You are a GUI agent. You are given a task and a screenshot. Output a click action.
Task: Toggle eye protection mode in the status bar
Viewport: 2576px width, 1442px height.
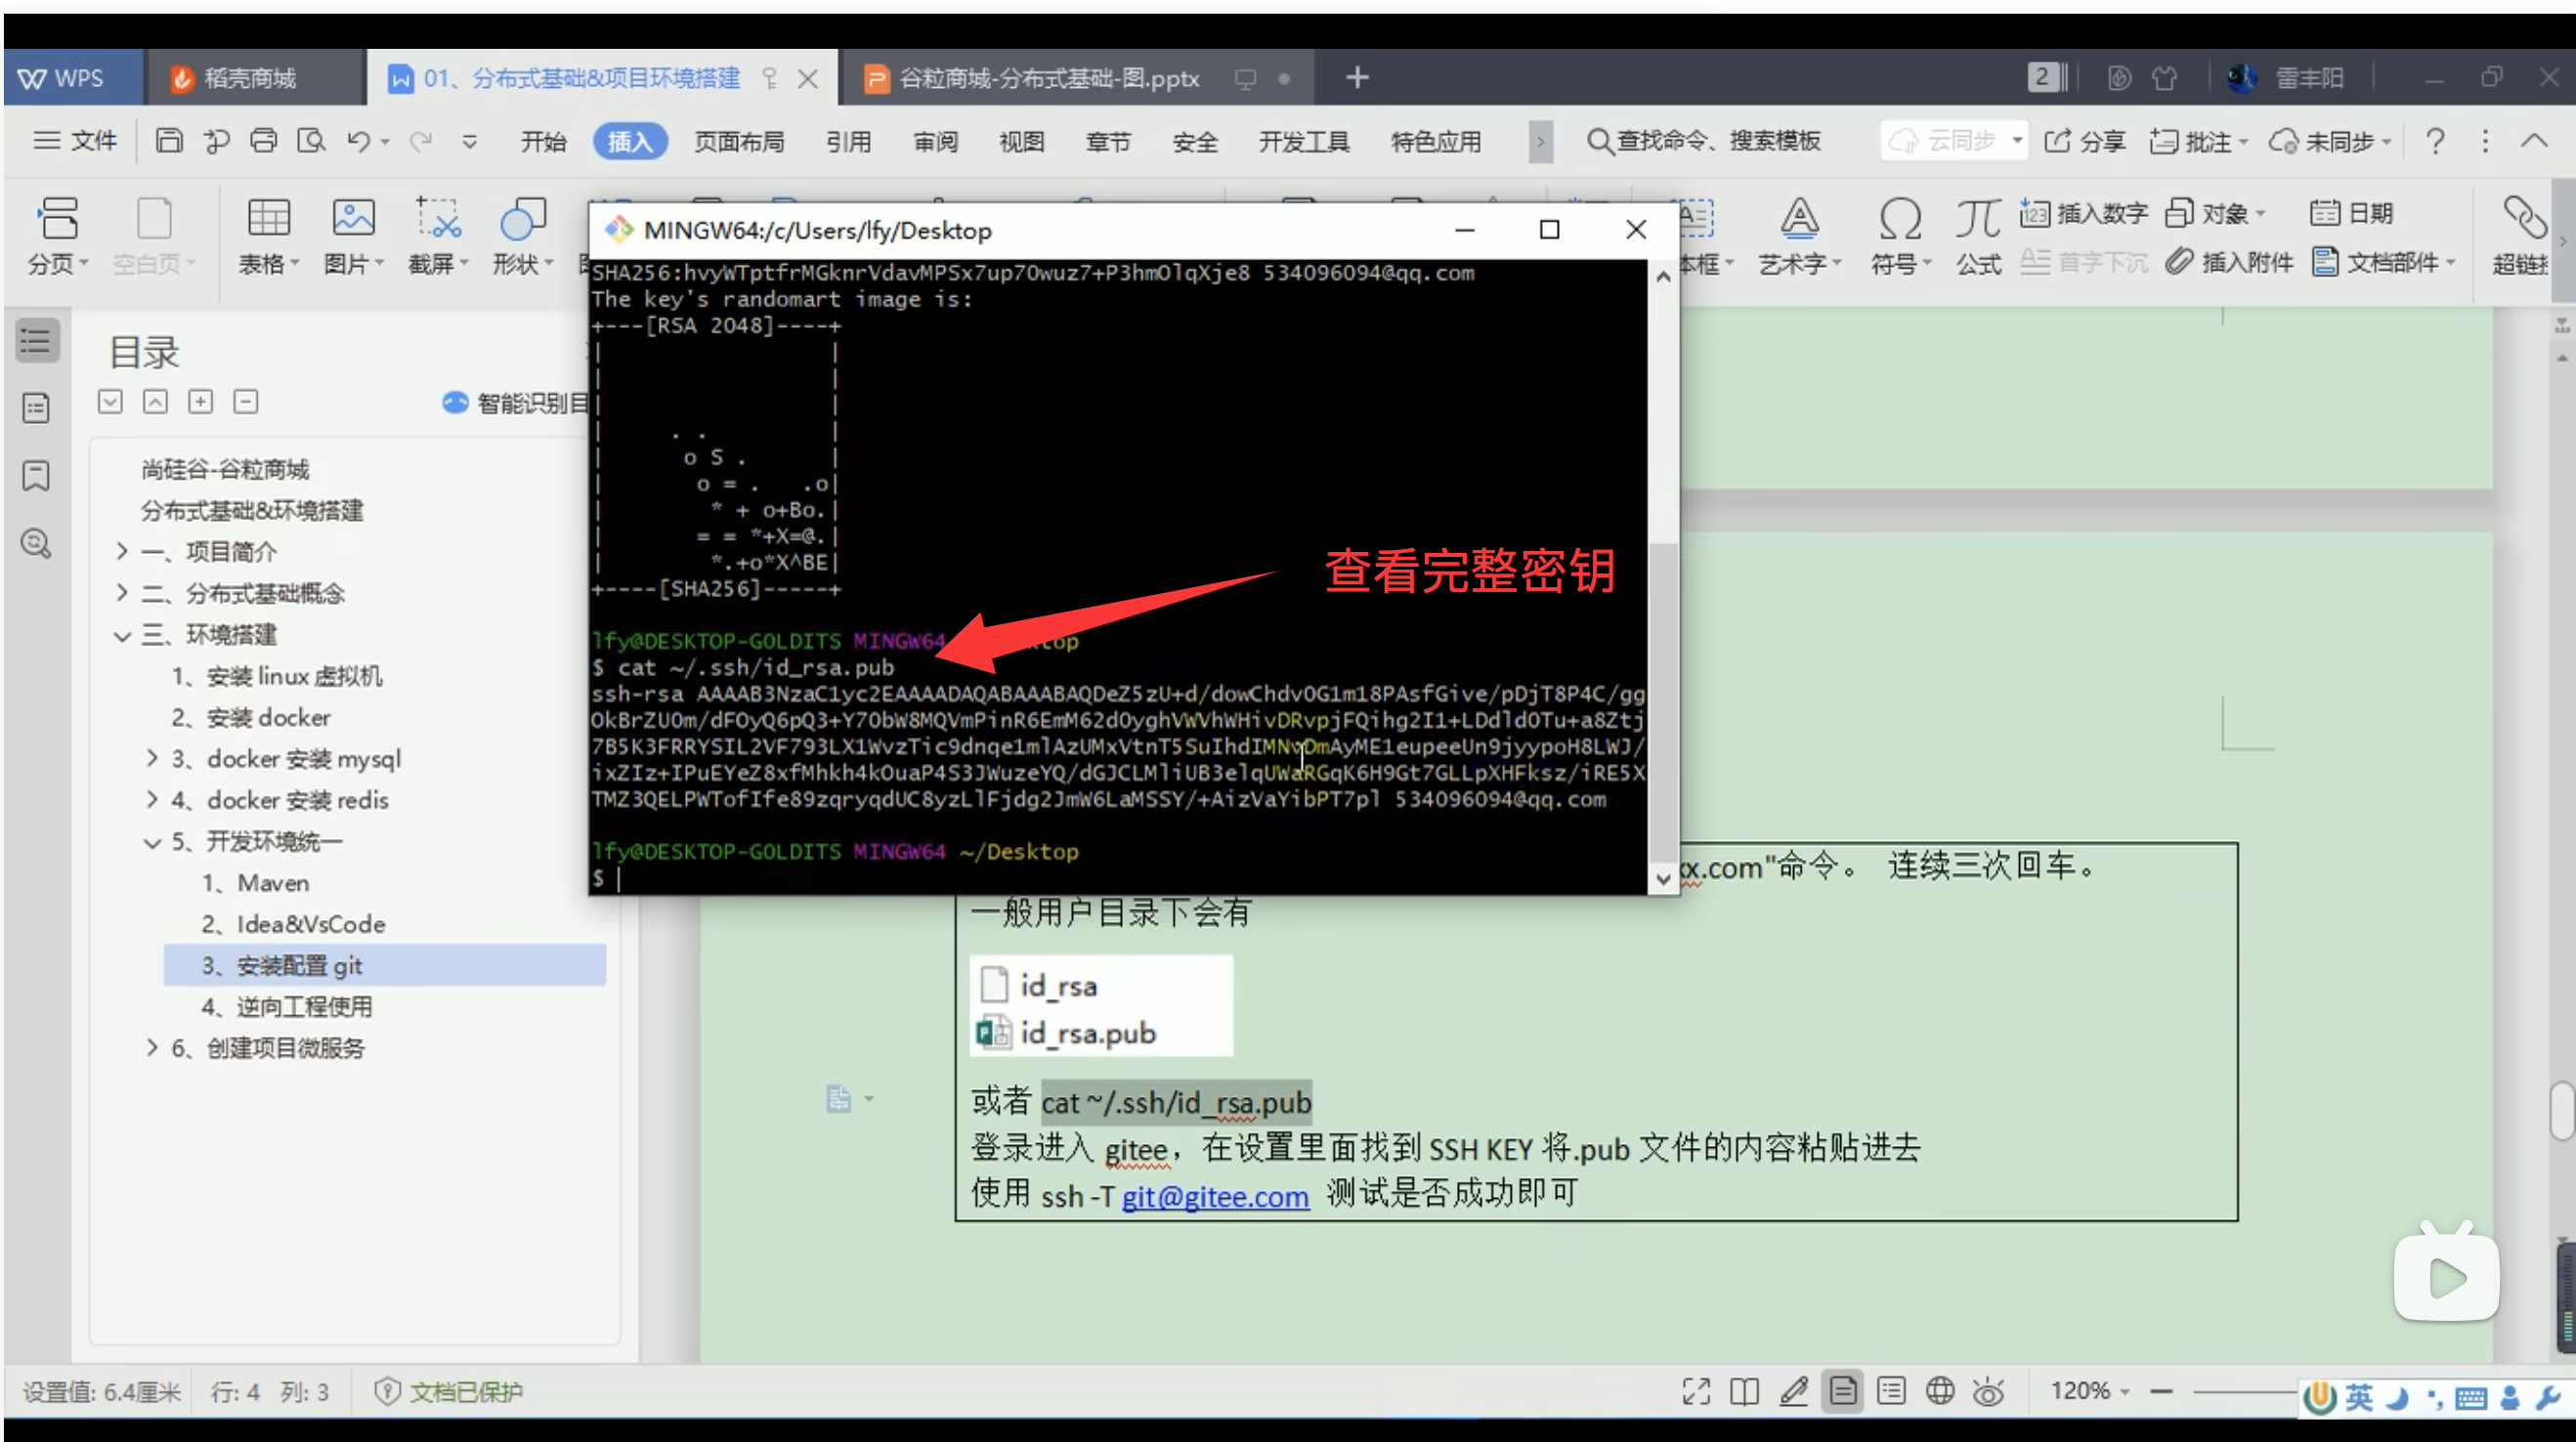1988,1391
